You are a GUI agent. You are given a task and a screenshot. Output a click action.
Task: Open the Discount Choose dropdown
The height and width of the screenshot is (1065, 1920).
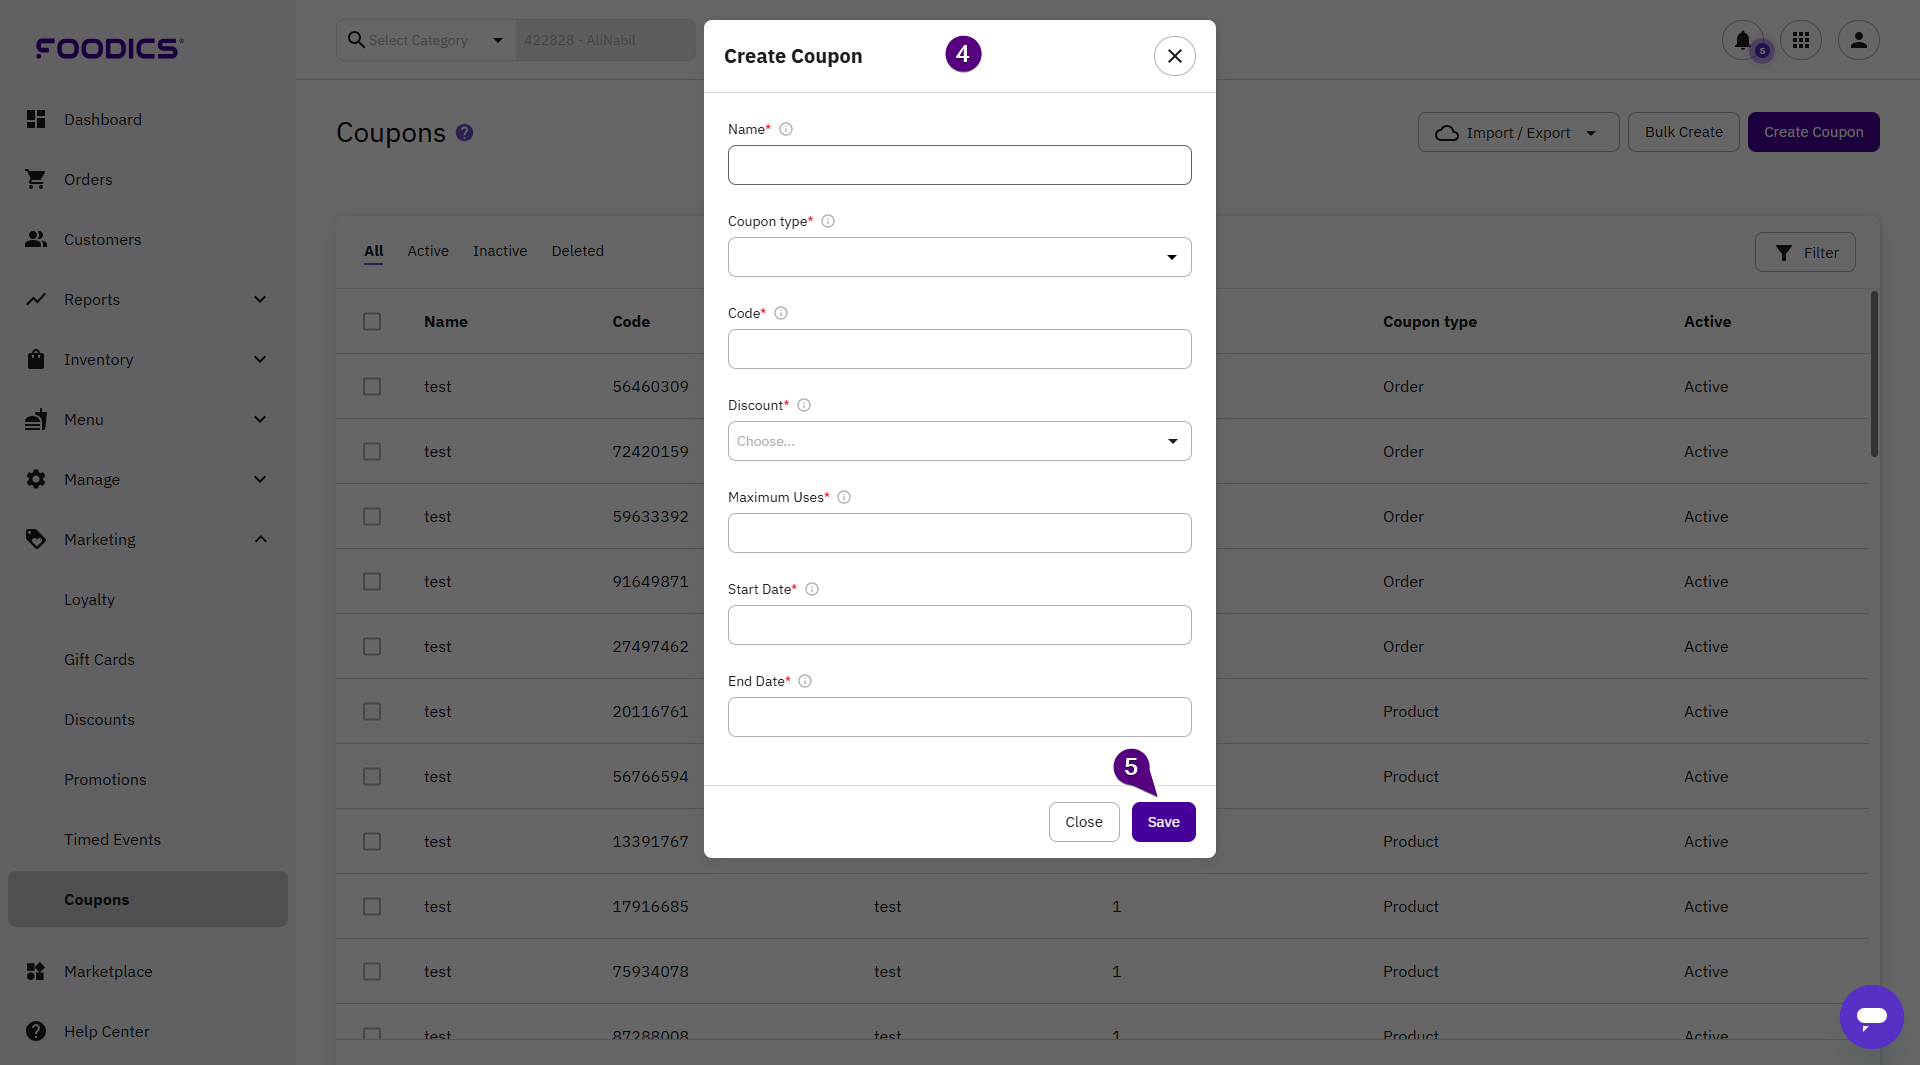click(959, 441)
